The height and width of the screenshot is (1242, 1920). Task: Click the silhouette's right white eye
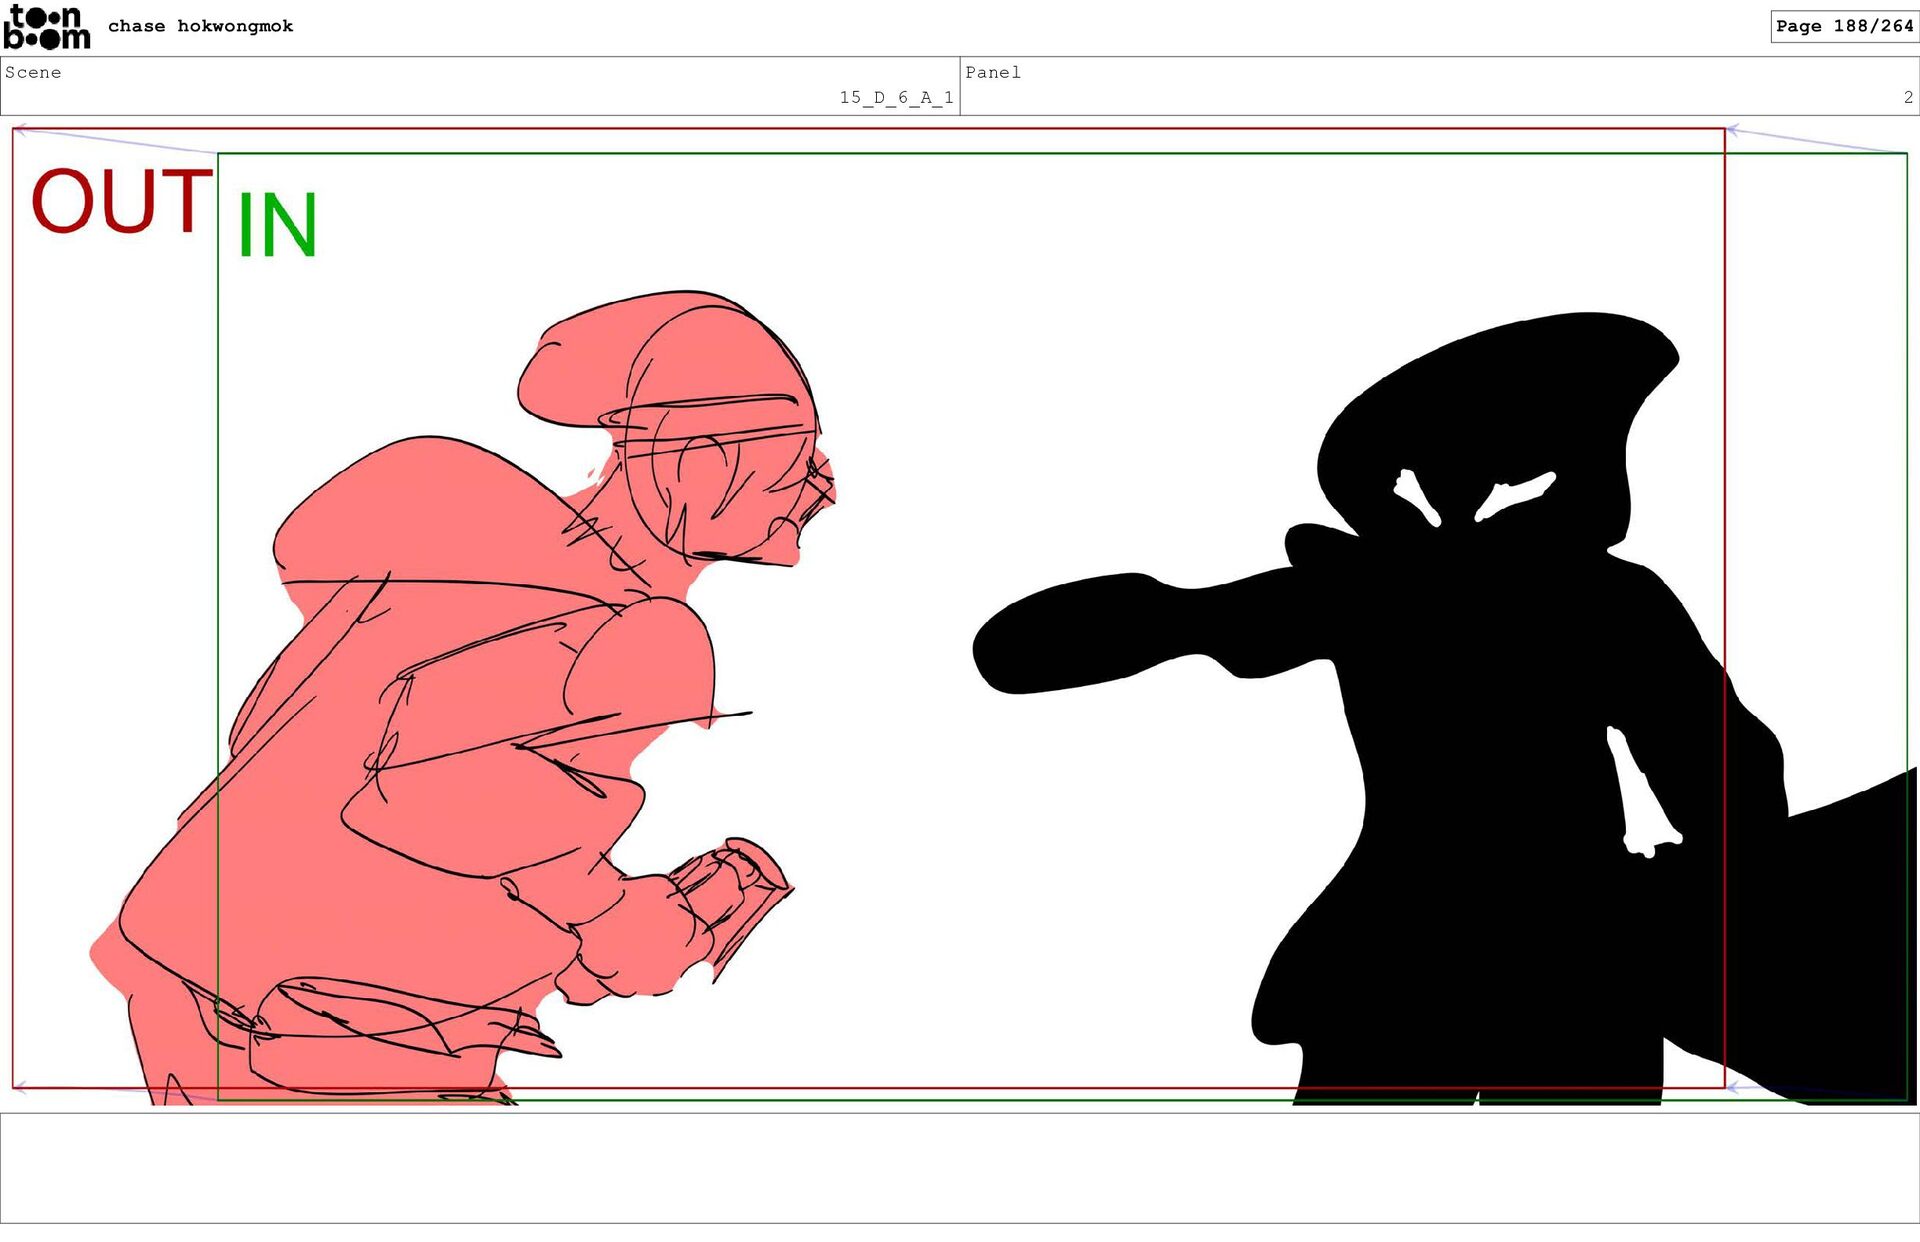[x=1514, y=495]
